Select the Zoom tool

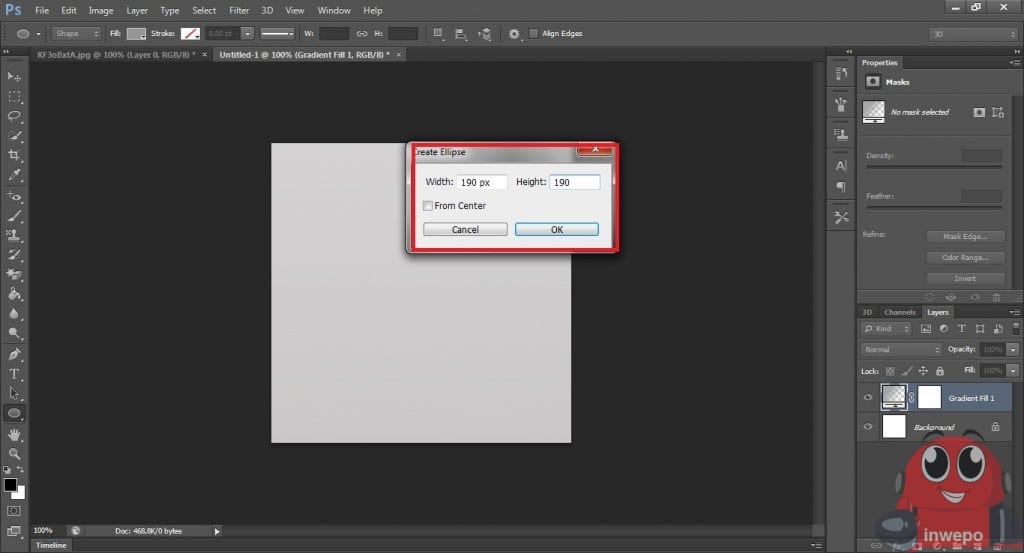[14, 453]
